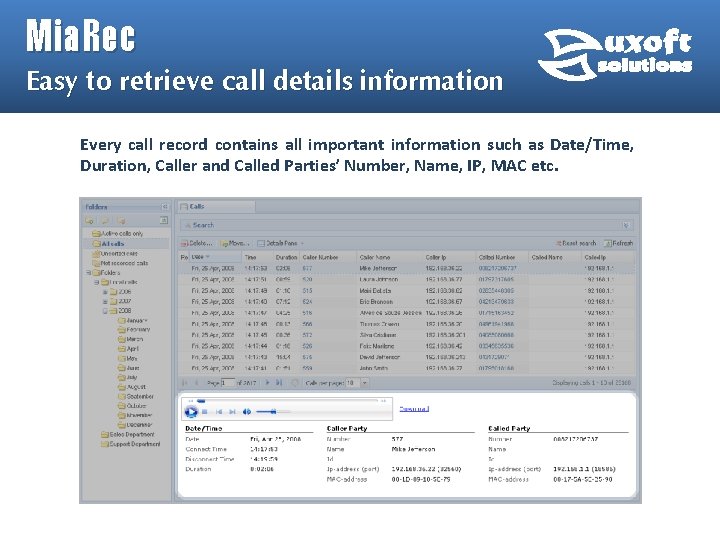Select the John Smith call row
Screen dimensions: 720x540
406,368
